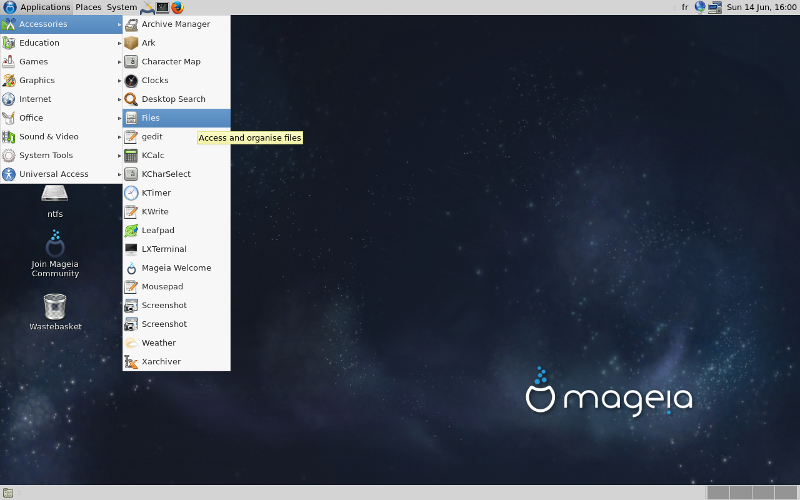Click the network globe tray icon
The image size is (800, 500).
tap(700, 7)
